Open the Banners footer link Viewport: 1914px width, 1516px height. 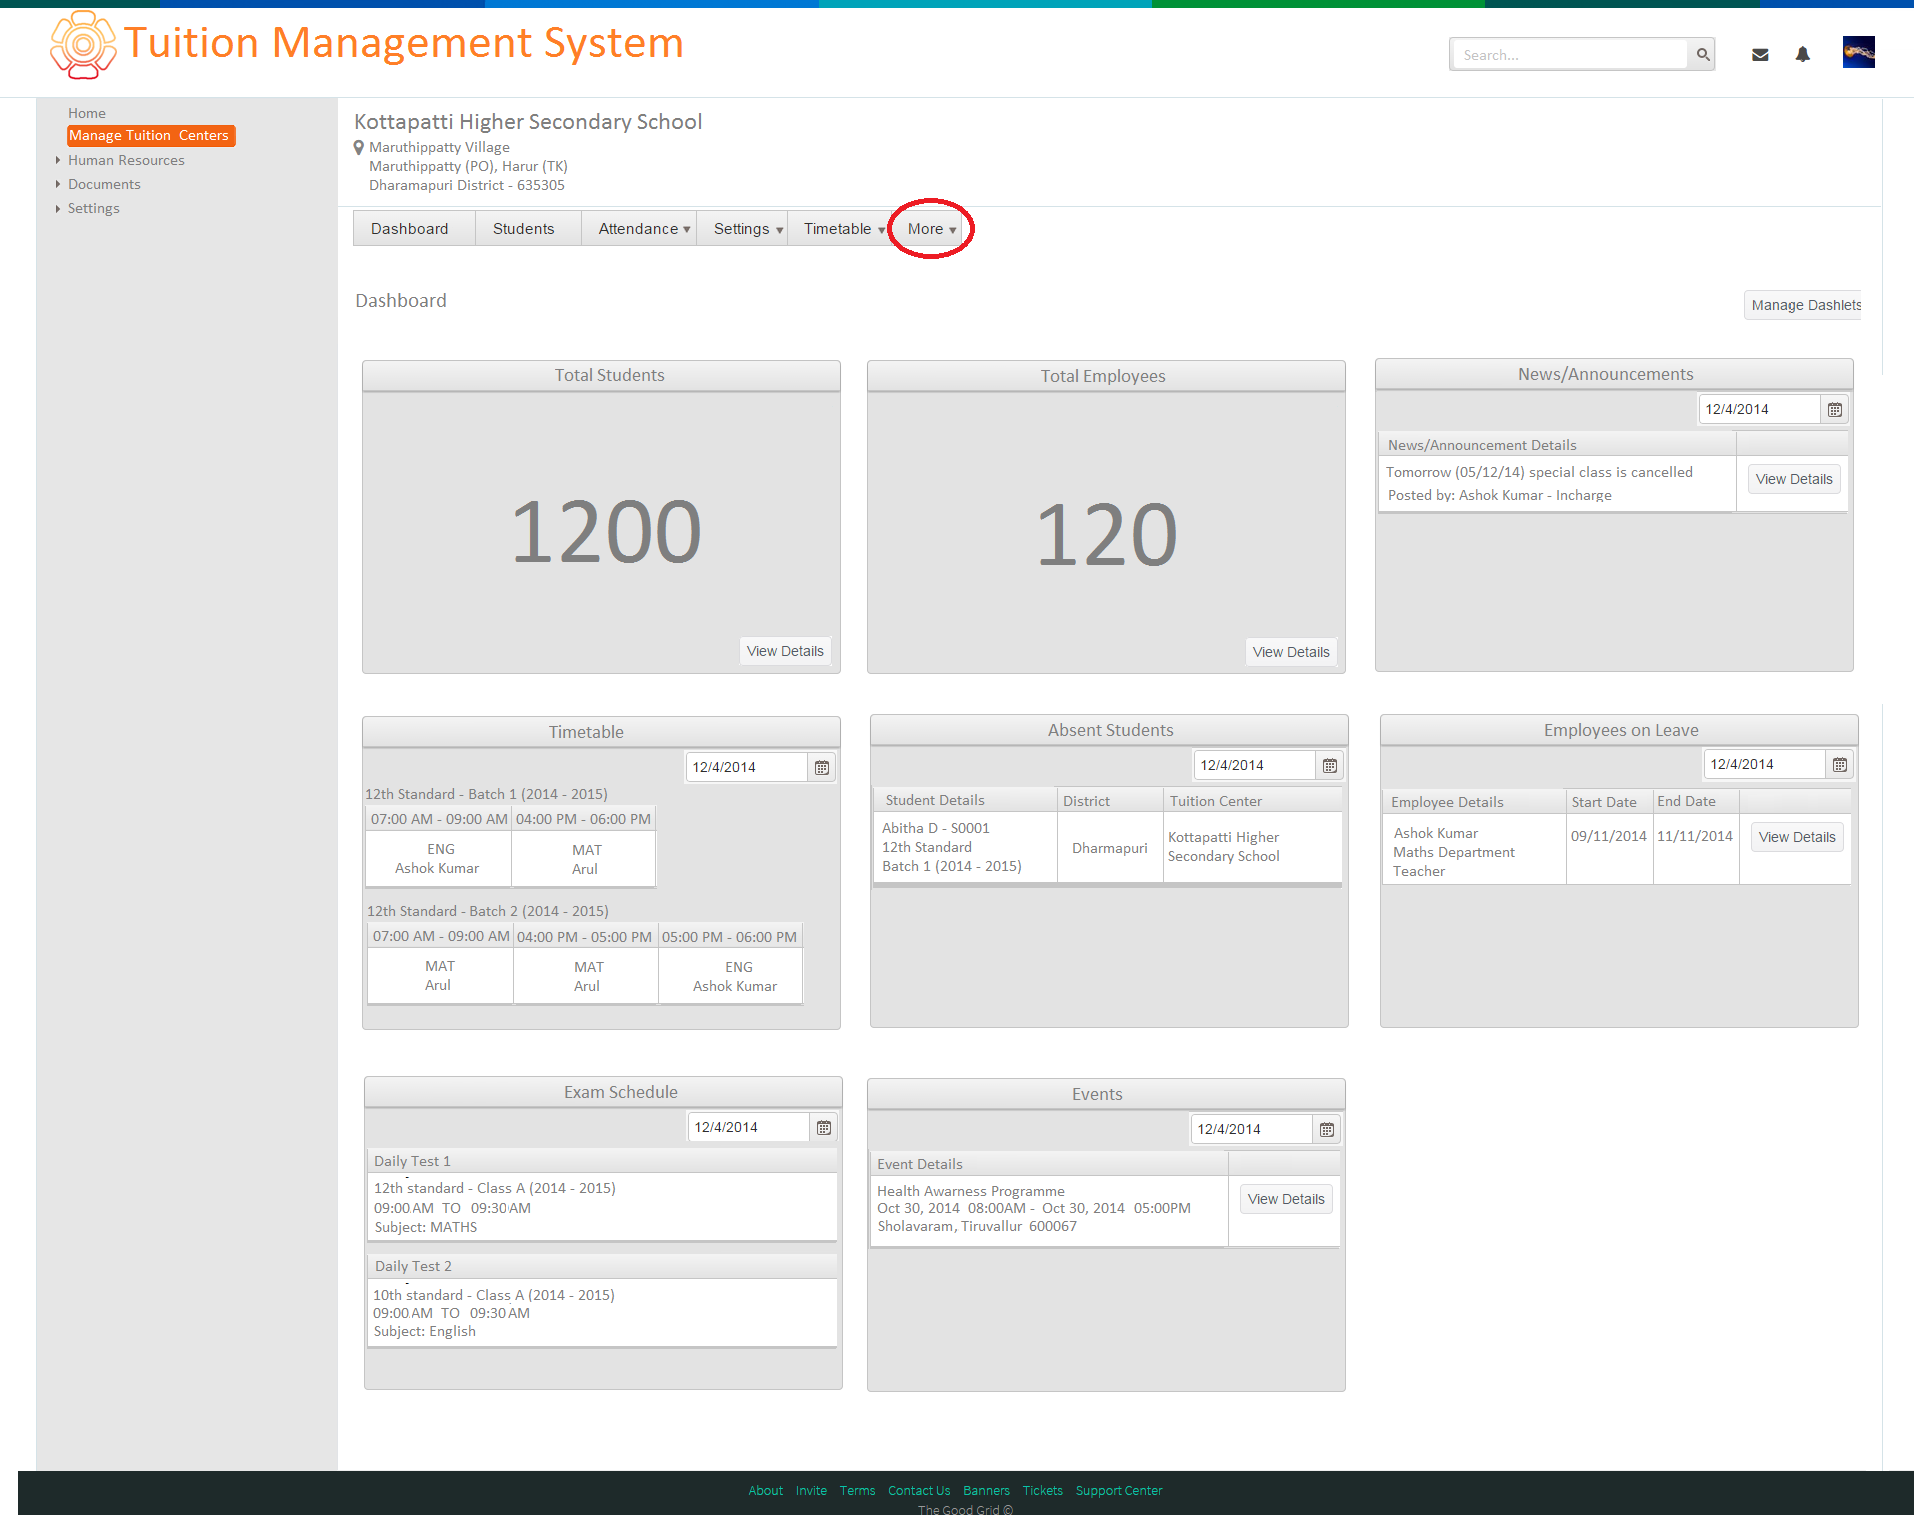pyautogui.click(x=986, y=1491)
